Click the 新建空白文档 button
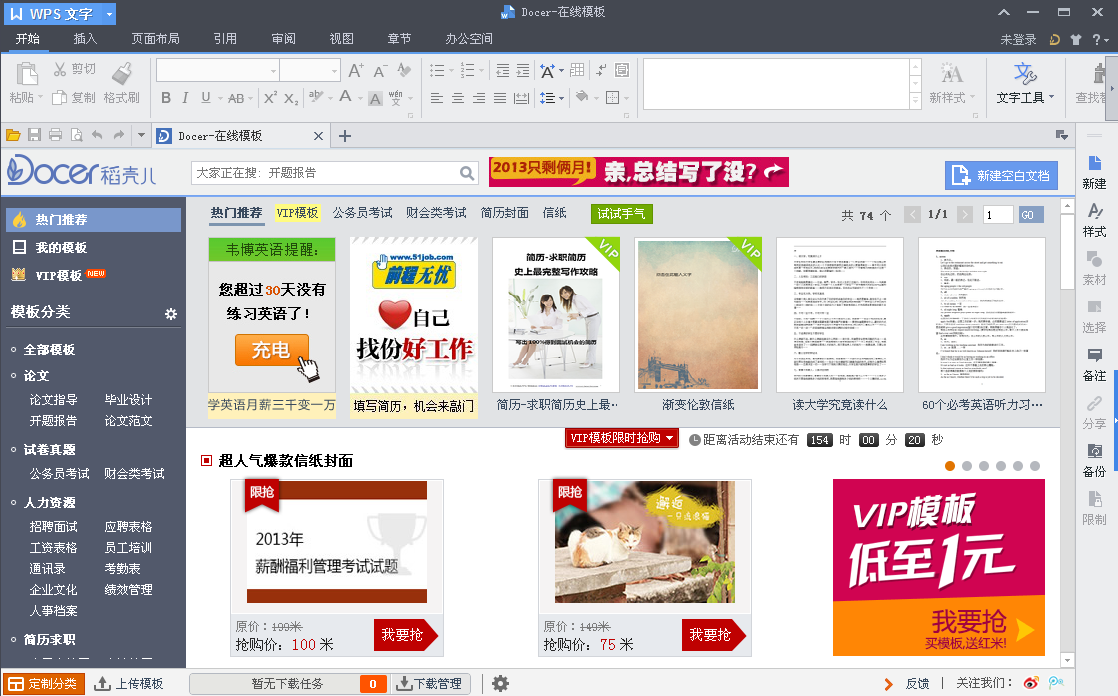The height and width of the screenshot is (696, 1118). 1001,175
